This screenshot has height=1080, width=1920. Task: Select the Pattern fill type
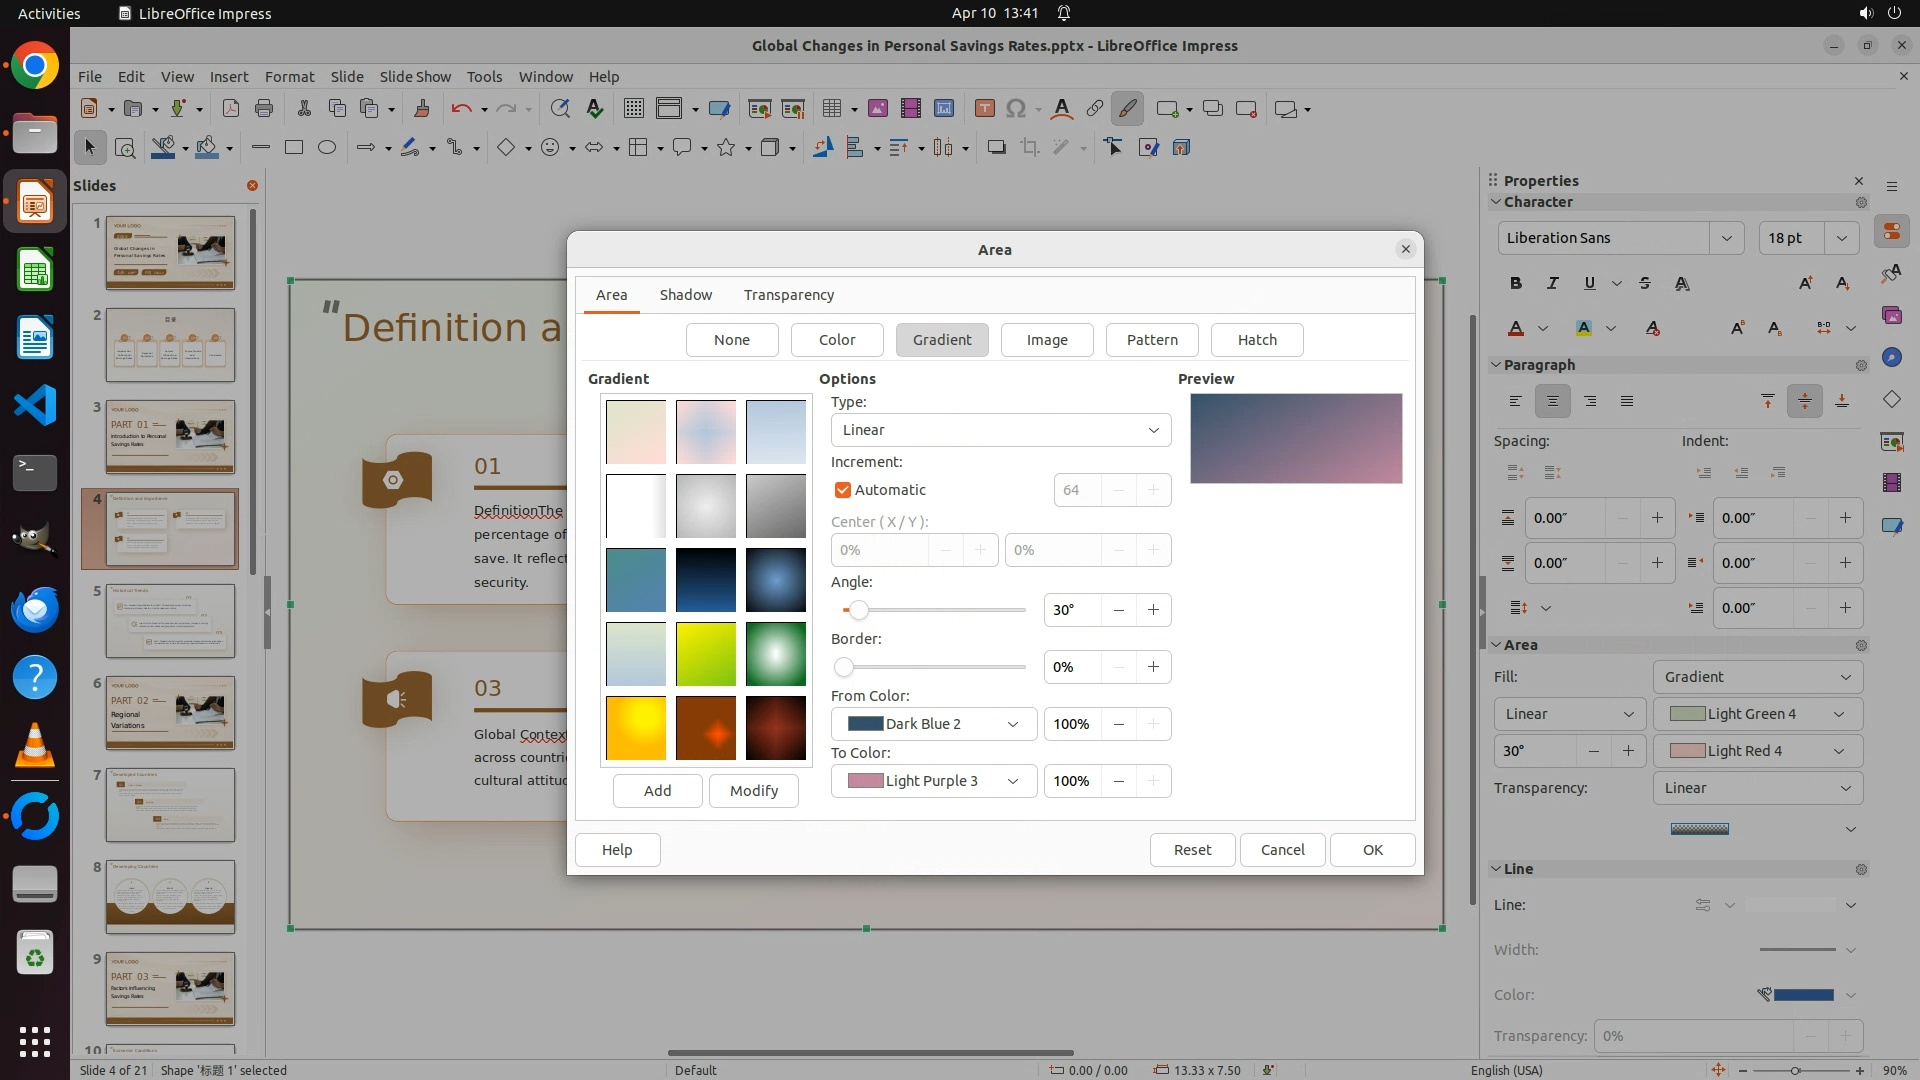(x=1152, y=340)
